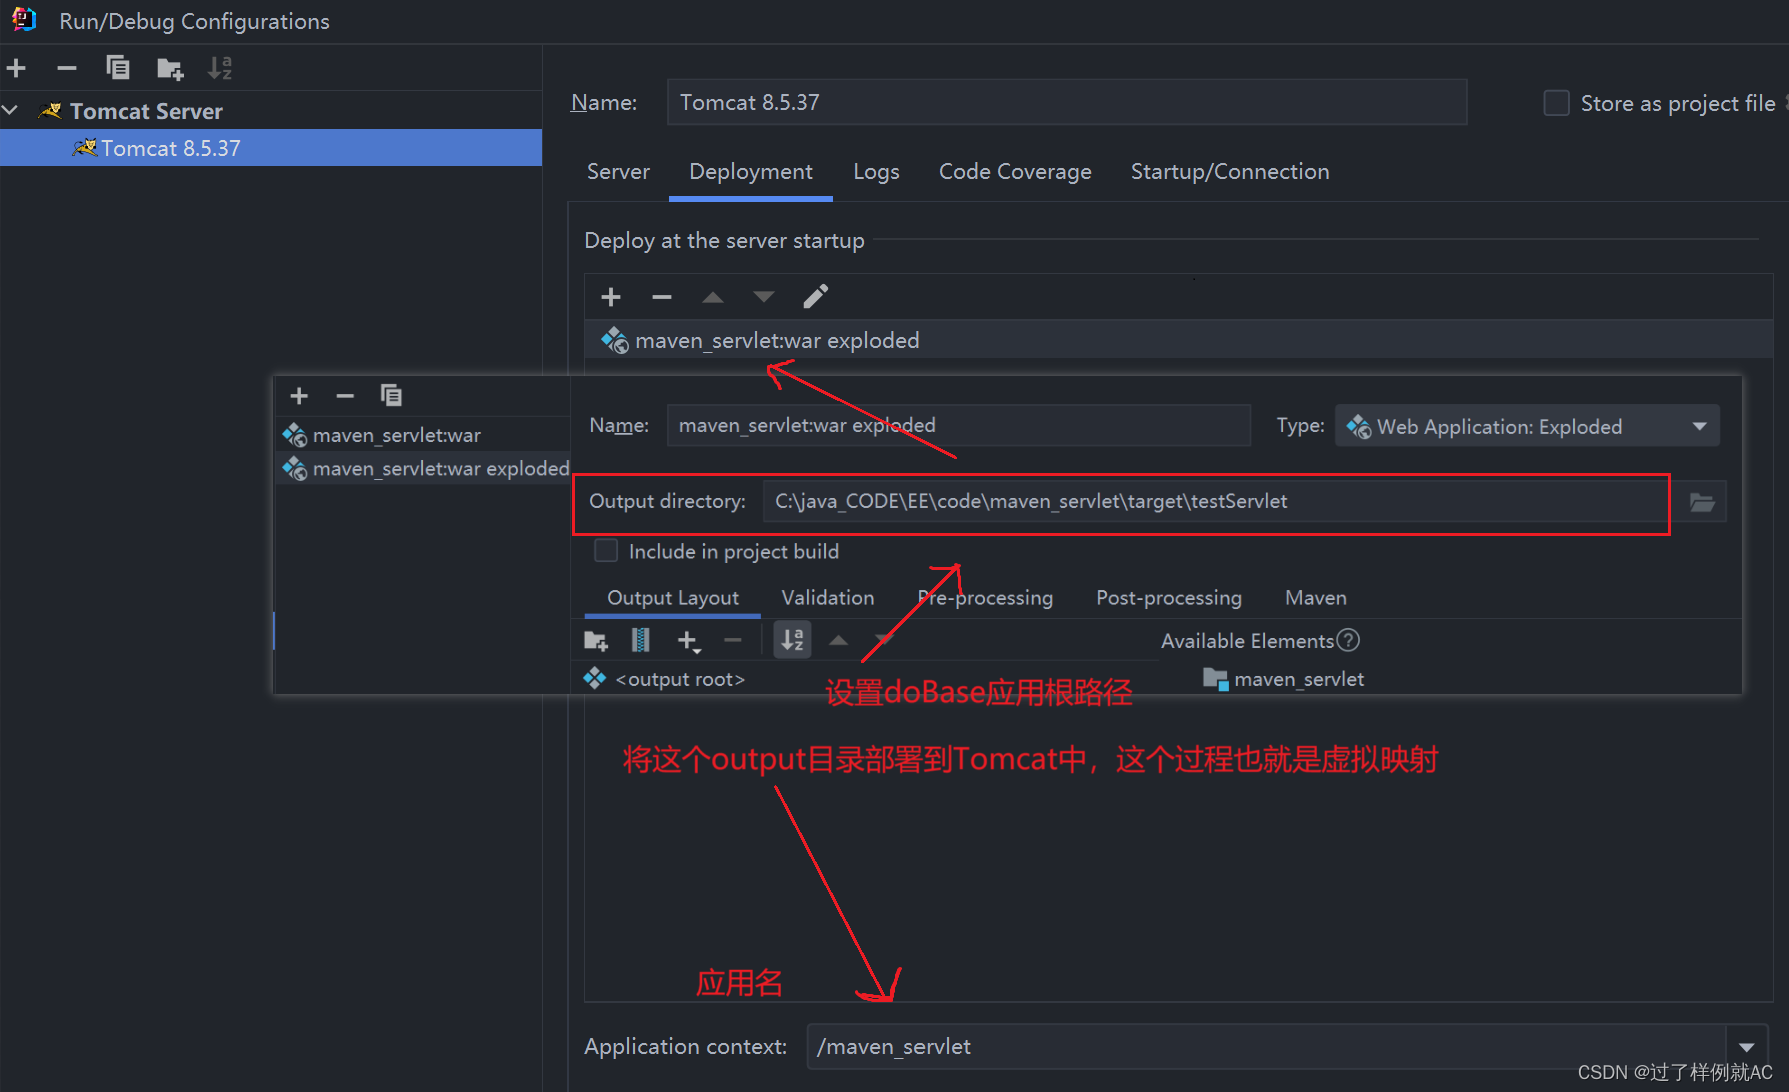1789x1092 pixels.
Task: Collapse the Tomcat Server tree node
Action: coord(11,110)
